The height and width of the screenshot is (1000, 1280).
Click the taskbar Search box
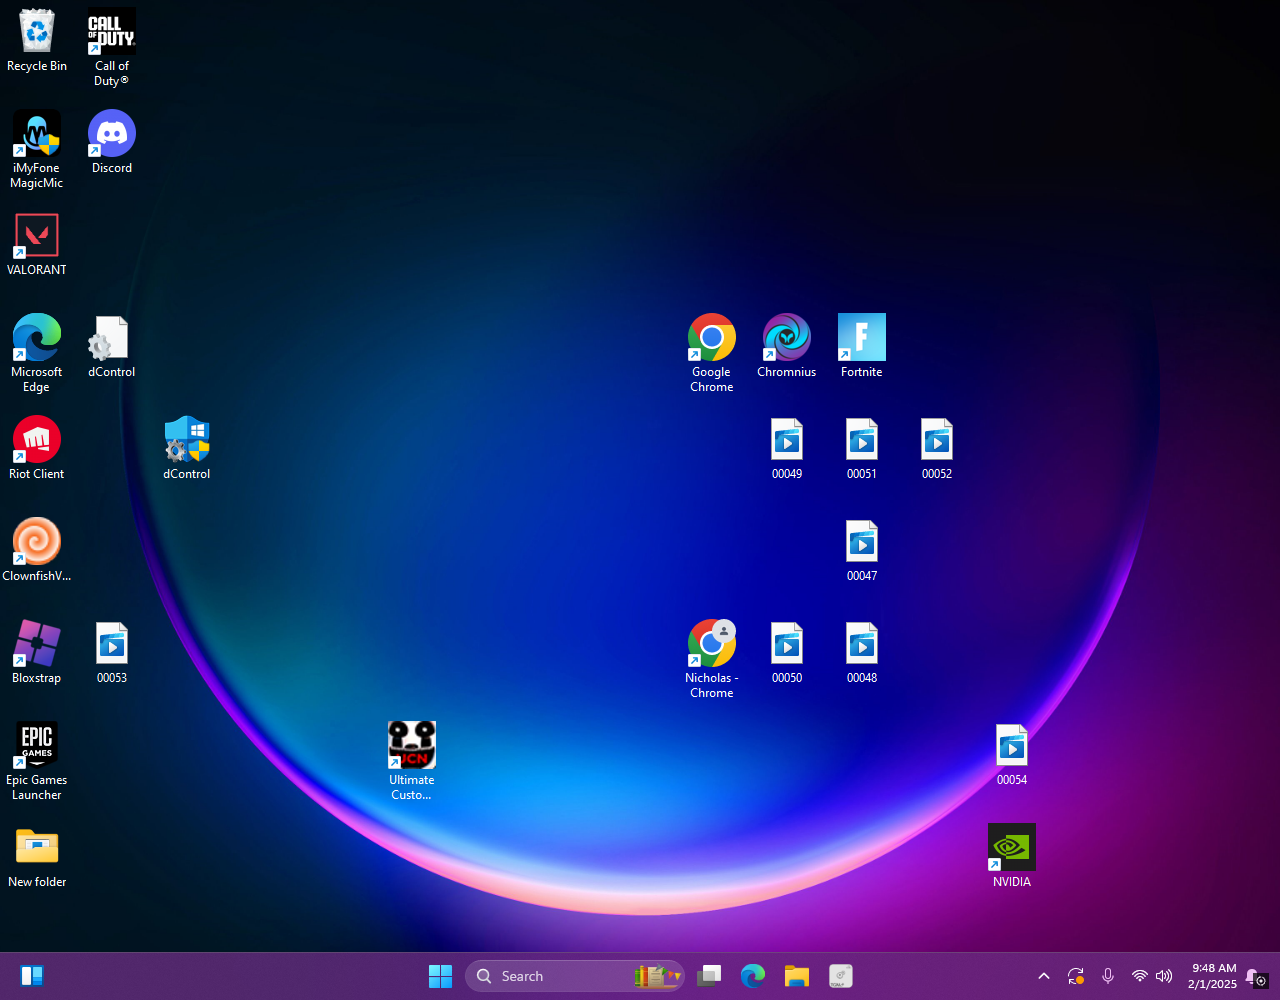point(575,976)
